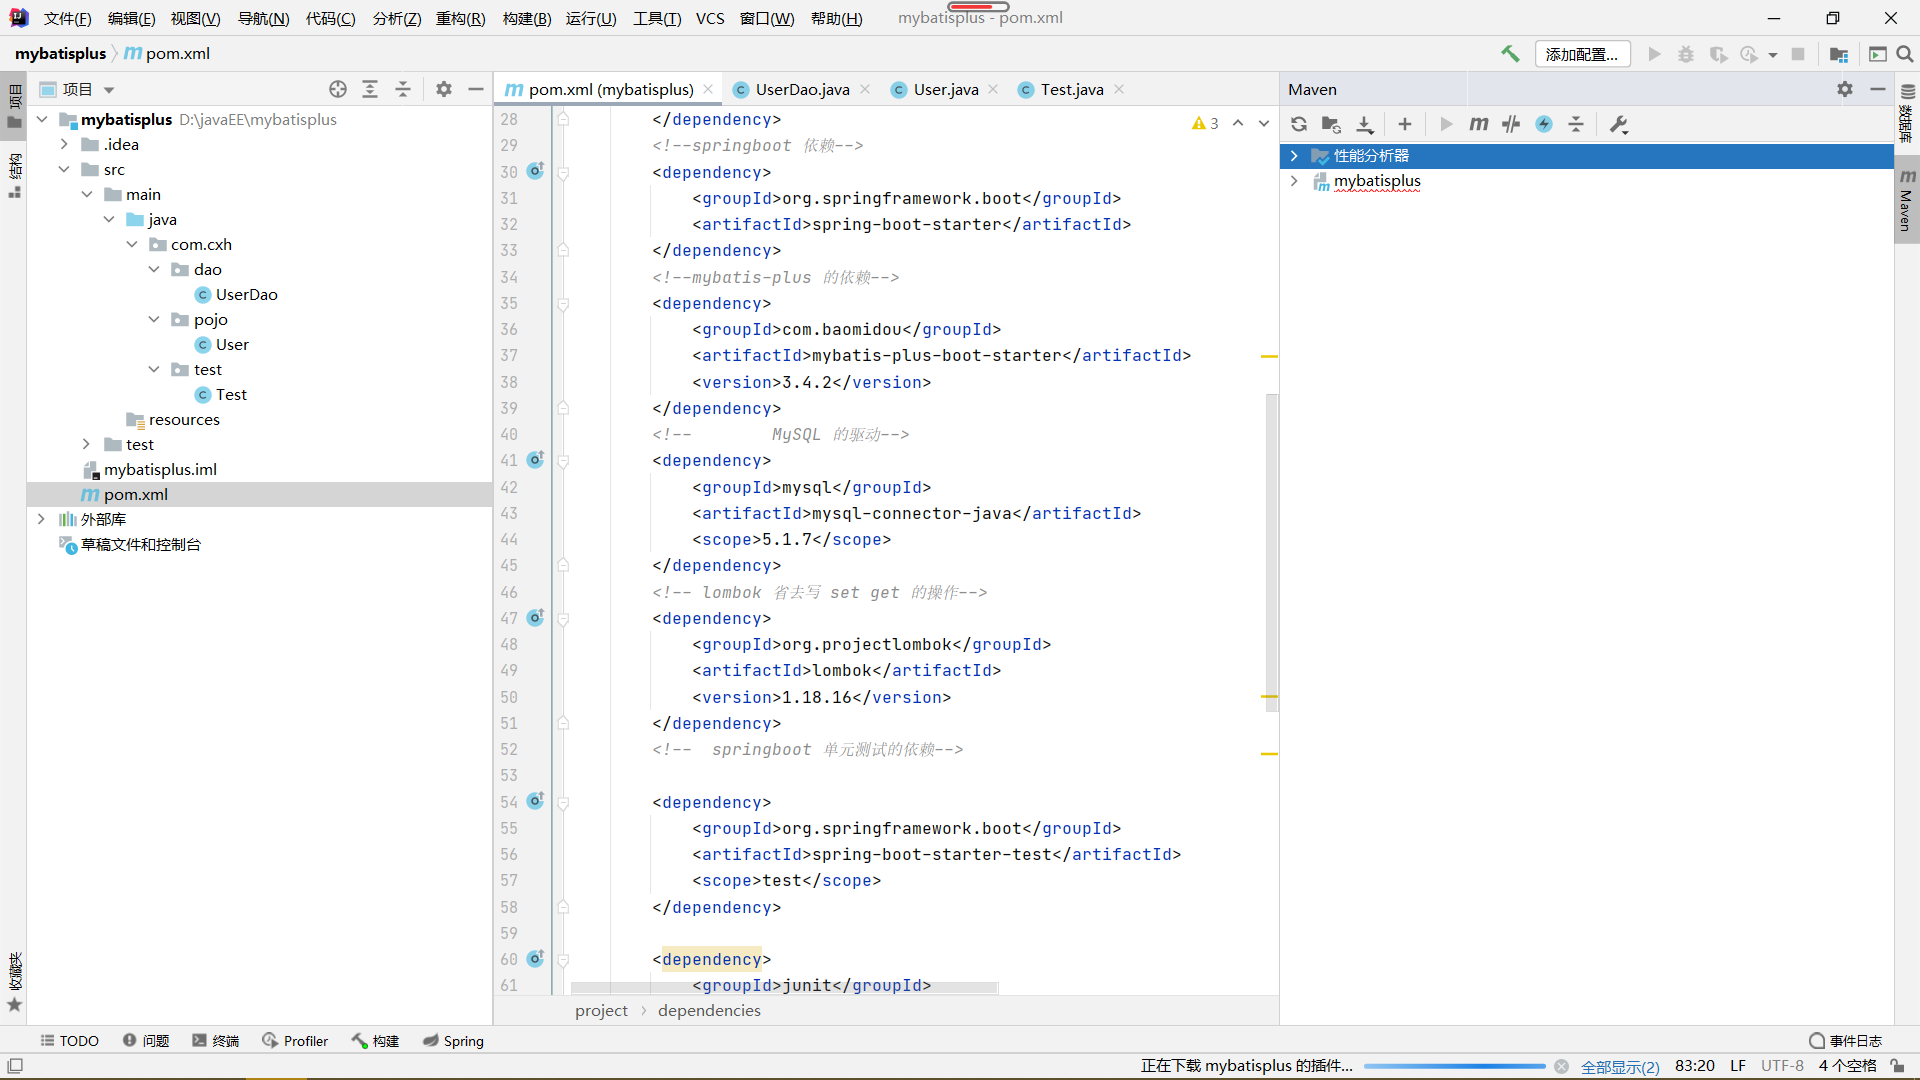Click the show all background tasks link

[1619, 1066]
